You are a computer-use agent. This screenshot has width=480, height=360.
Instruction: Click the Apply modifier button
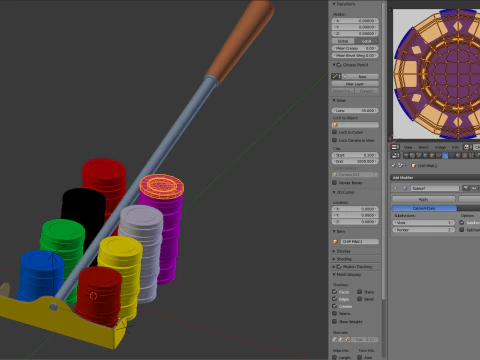(424, 199)
